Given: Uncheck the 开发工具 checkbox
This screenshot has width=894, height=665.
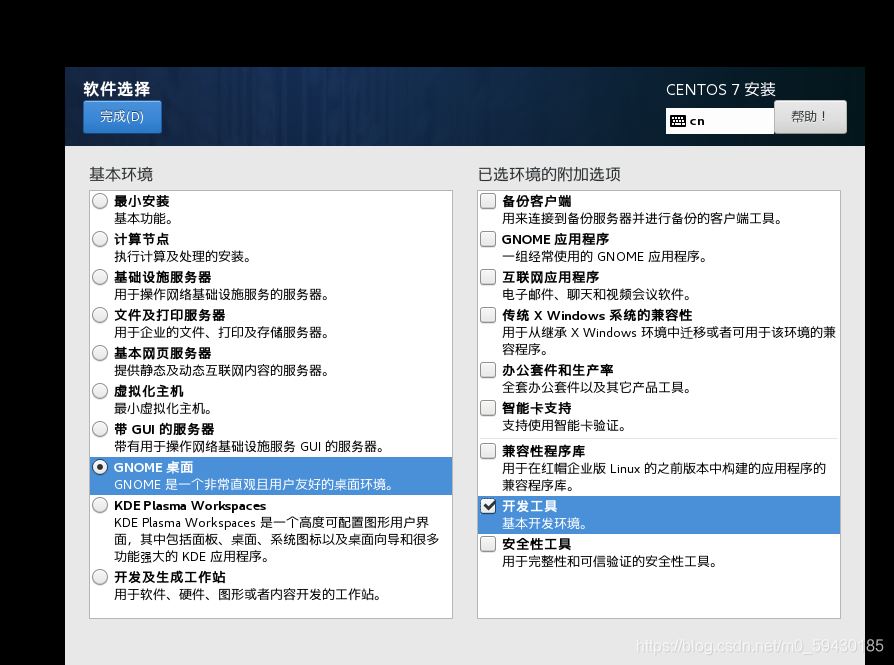Looking at the screenshot, I should pyautogui.click(x=488, y=506).
